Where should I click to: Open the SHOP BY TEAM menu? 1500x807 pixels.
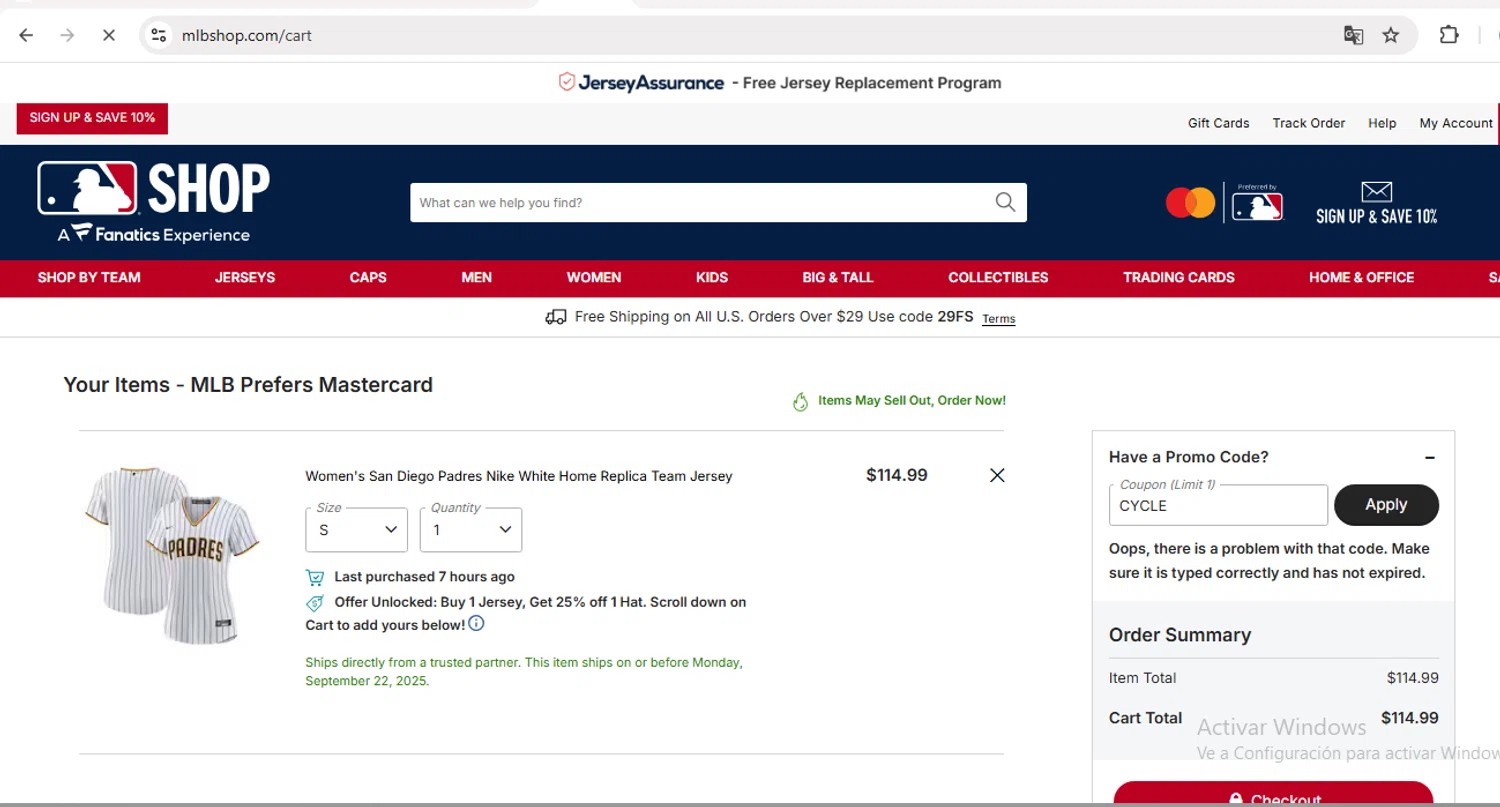(x=89, y=278)
